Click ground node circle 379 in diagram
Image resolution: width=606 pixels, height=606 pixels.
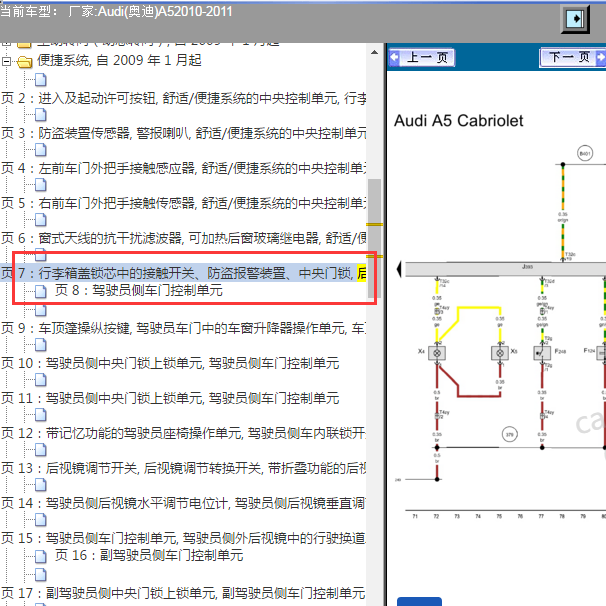[x=510, y=434]
